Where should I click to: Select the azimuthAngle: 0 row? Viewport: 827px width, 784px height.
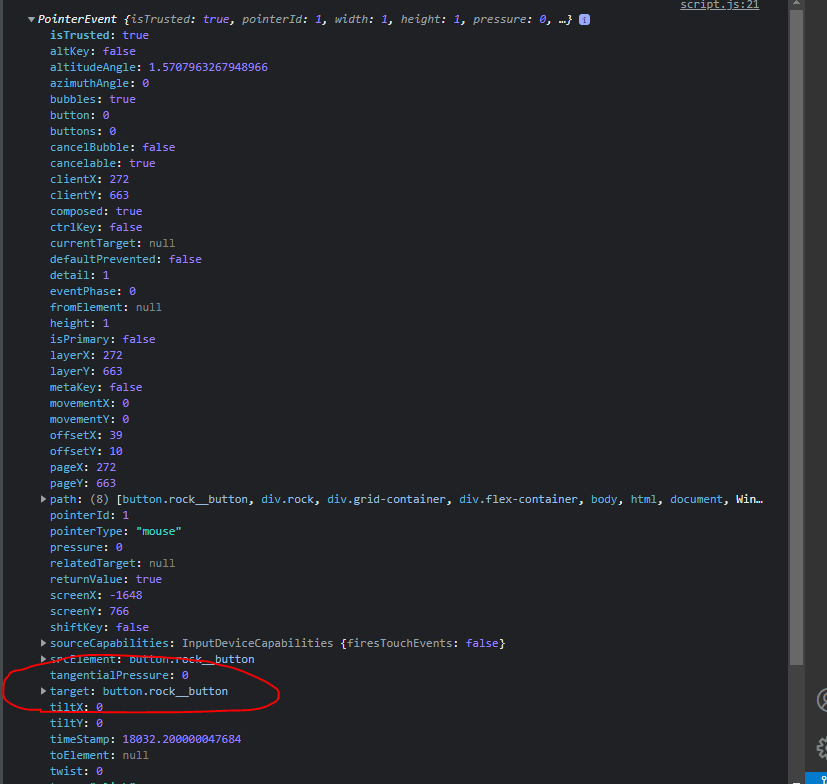coord(100,83)
